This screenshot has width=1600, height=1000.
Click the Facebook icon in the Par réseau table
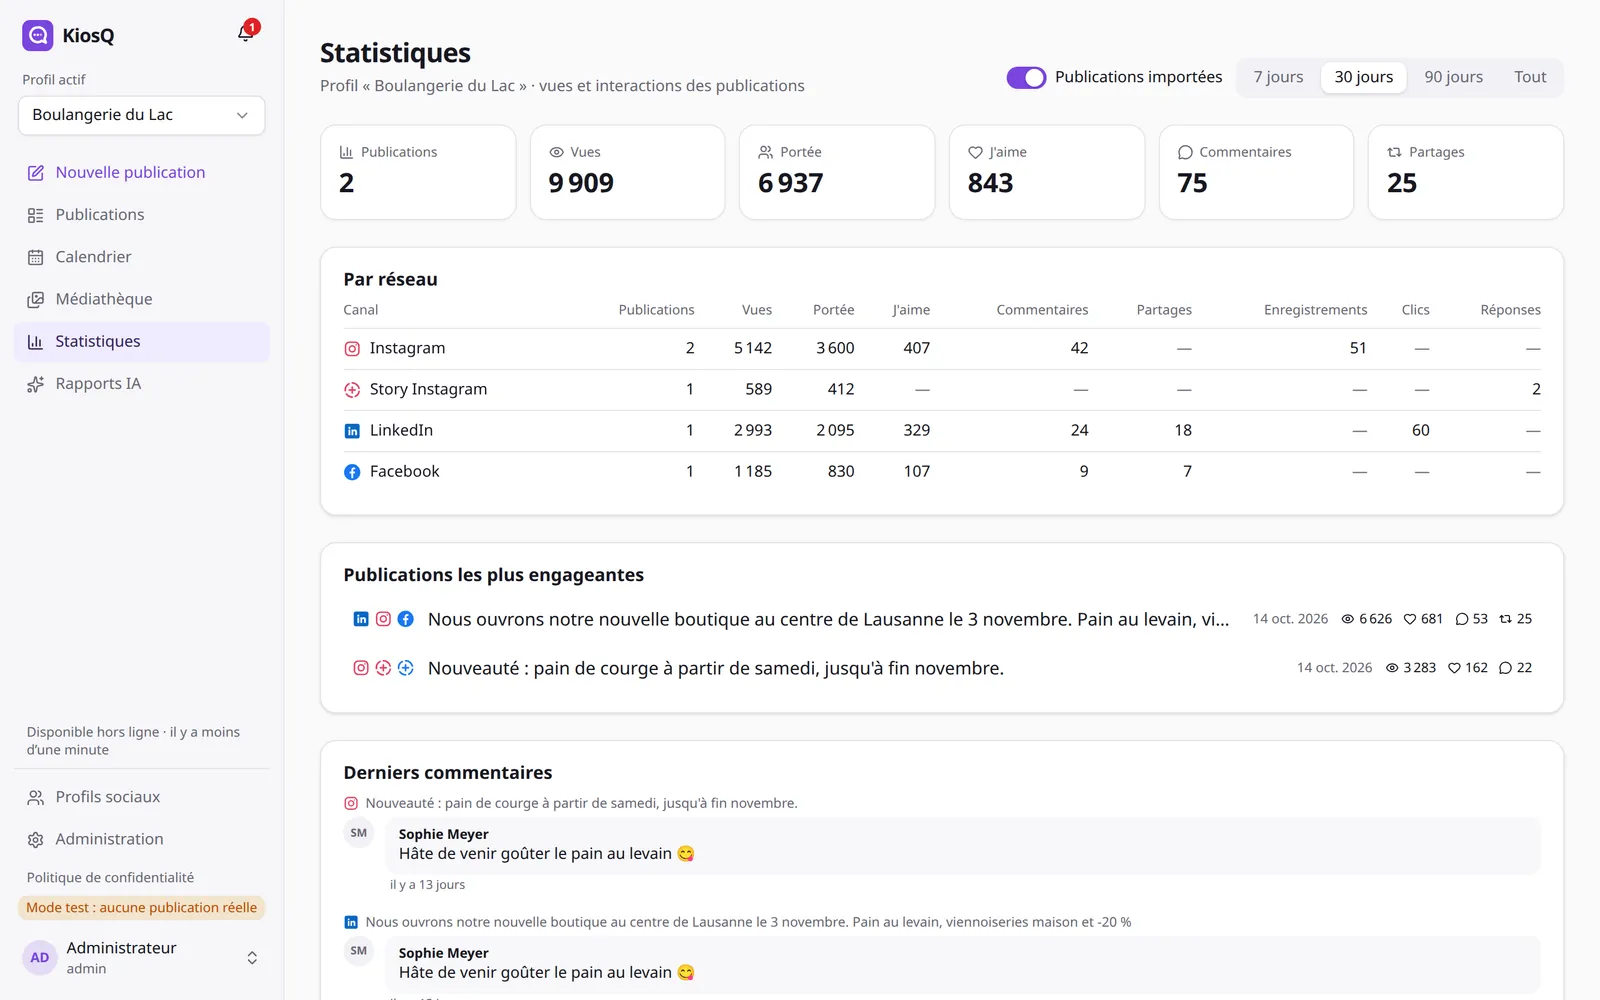(x=352, y=472)
